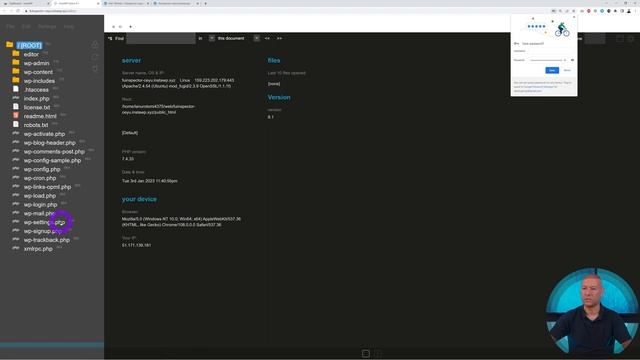Click the refresh icon beside file tree
The height and width of the screenshot is (360, 640).
pyautogui.click(x=95, y=57)
